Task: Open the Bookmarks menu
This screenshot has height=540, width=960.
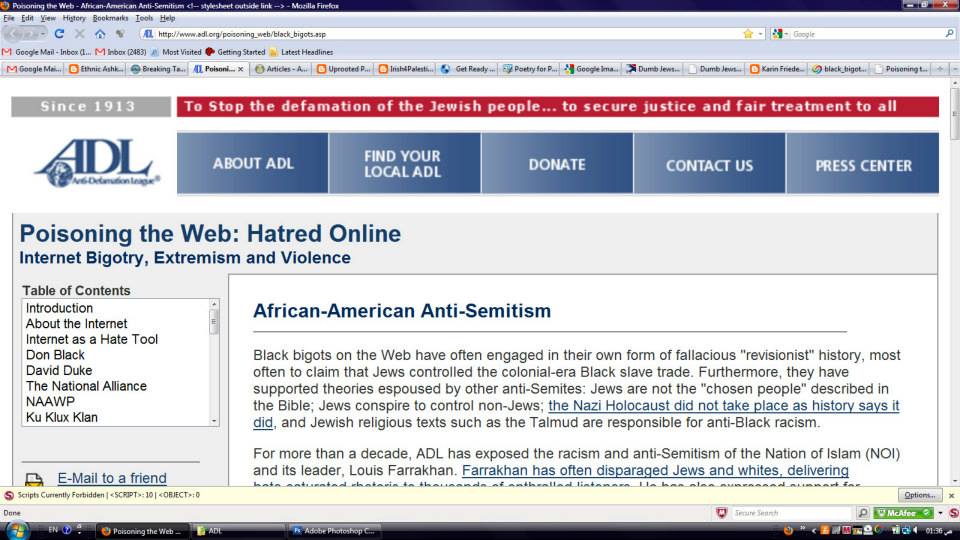Action: click(110, 18)
